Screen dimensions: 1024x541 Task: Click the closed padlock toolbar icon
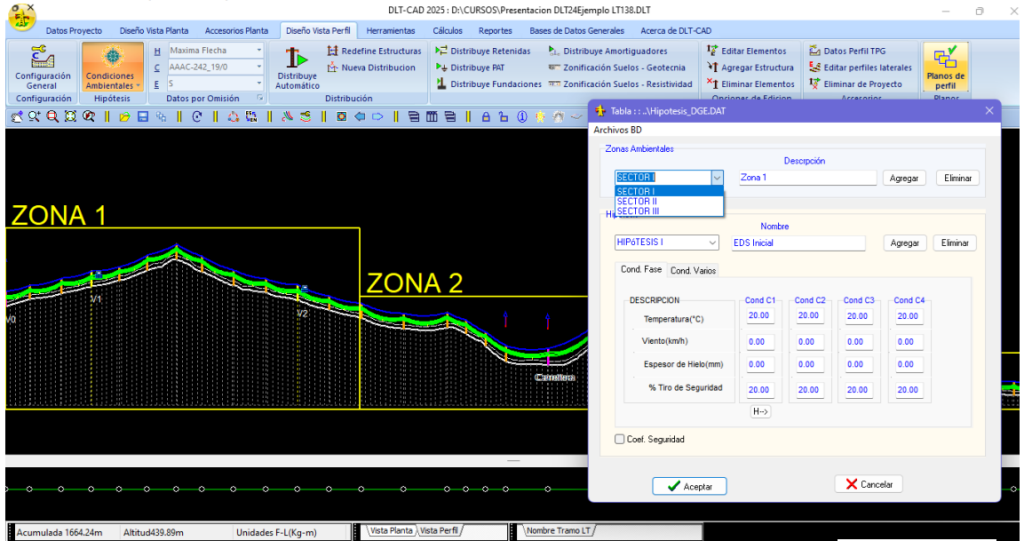click(486, 116)
